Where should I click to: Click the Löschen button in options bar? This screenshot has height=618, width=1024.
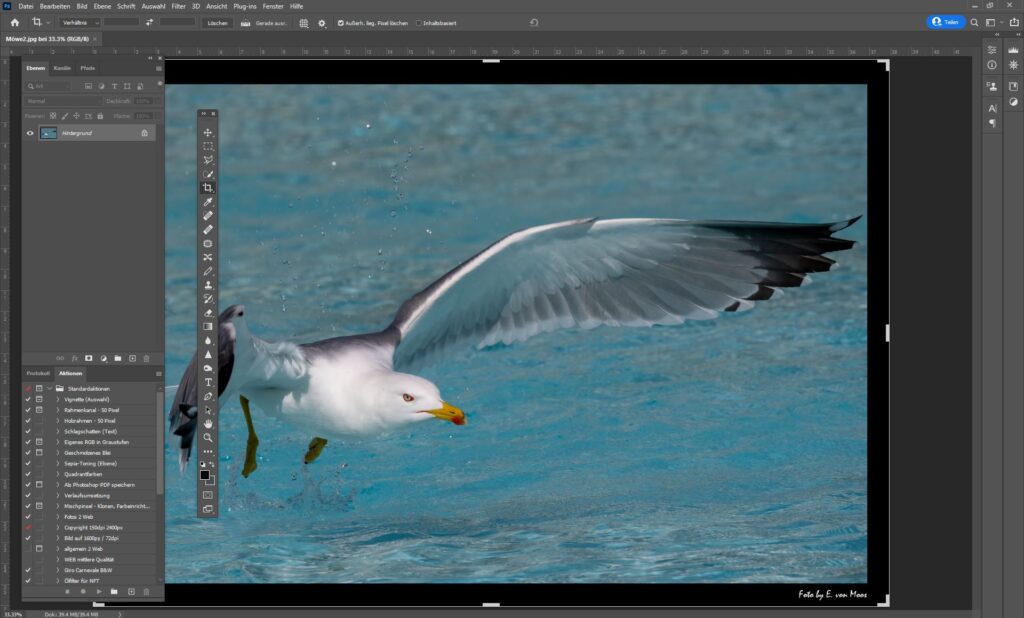tap(216, 22)
